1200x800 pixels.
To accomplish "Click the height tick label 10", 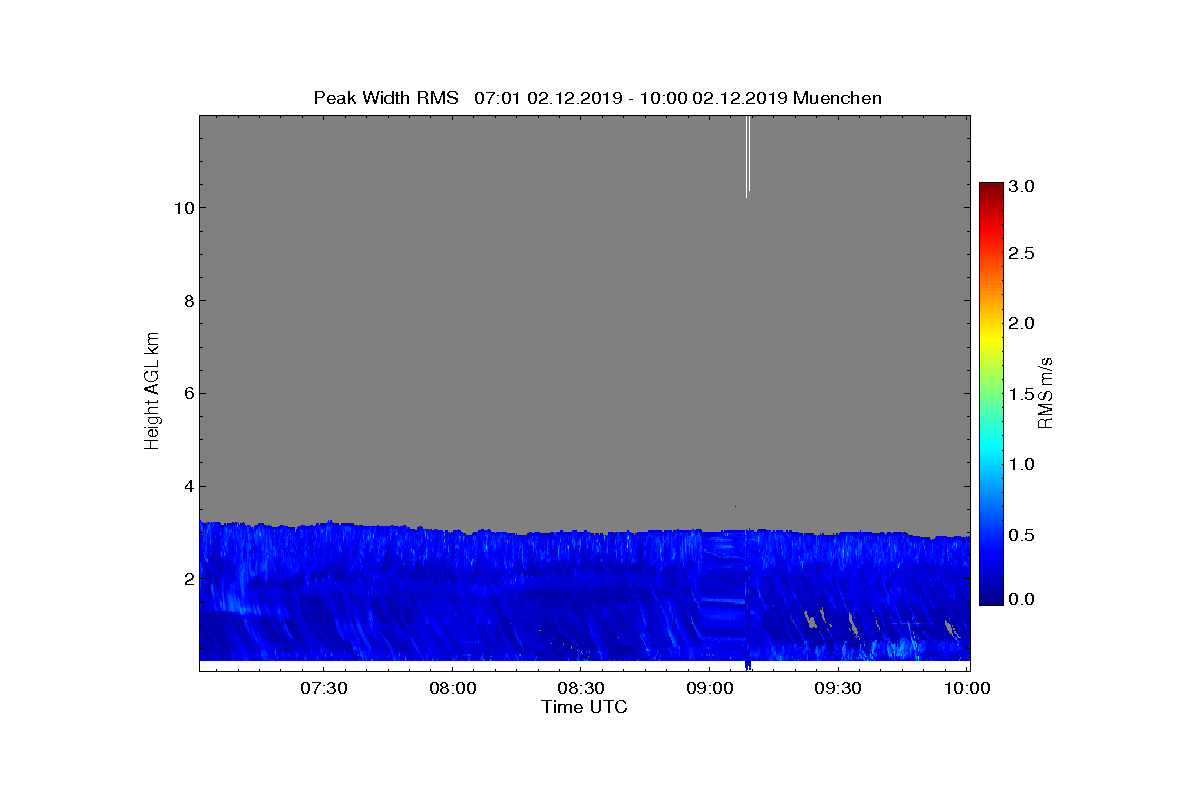I will 182,208.
